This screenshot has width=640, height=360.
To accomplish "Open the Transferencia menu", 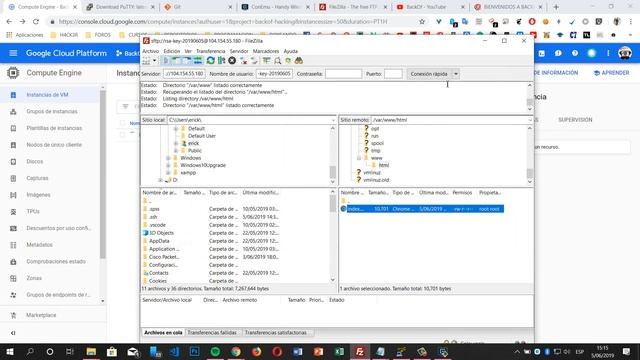I will tap(211, 51).
